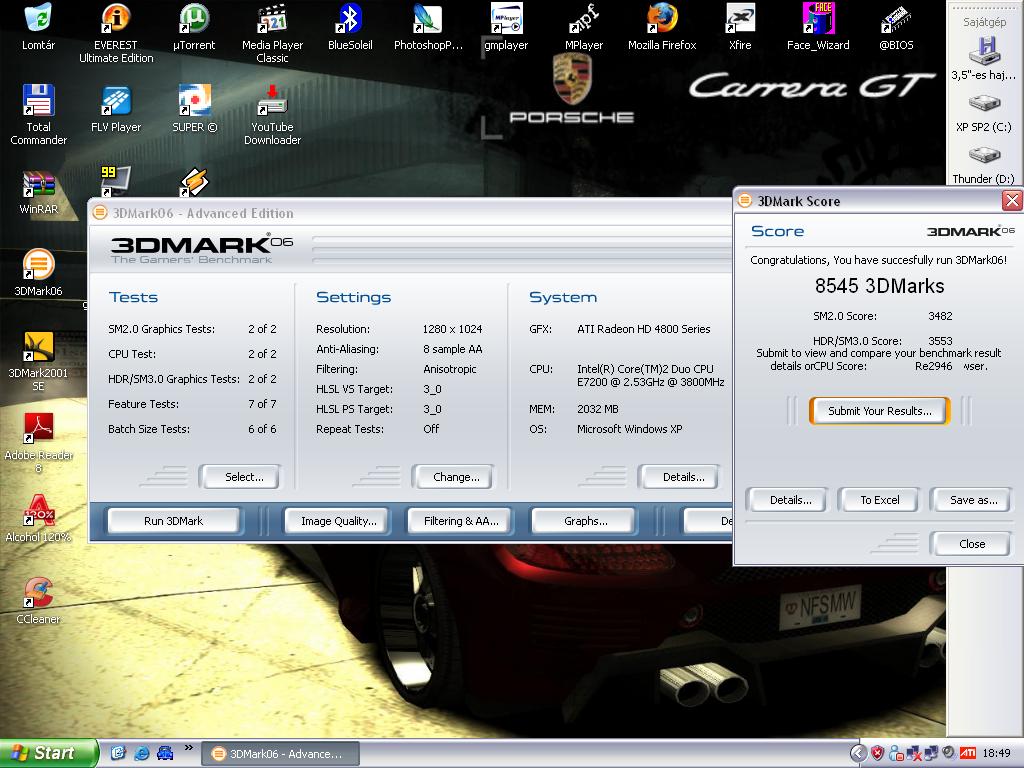Image resolution: width=1024 pixels, height=768 pixels.
Task: Open the FLV Player shortcut
Action: point(116,108)
